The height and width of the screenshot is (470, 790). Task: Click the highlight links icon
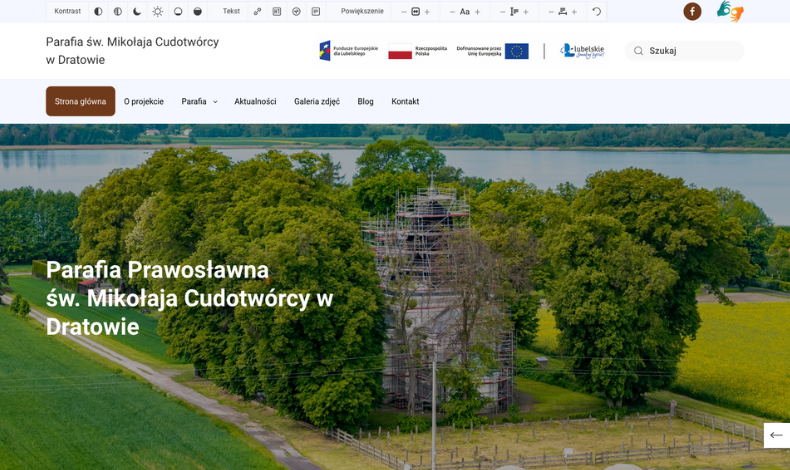257,12
